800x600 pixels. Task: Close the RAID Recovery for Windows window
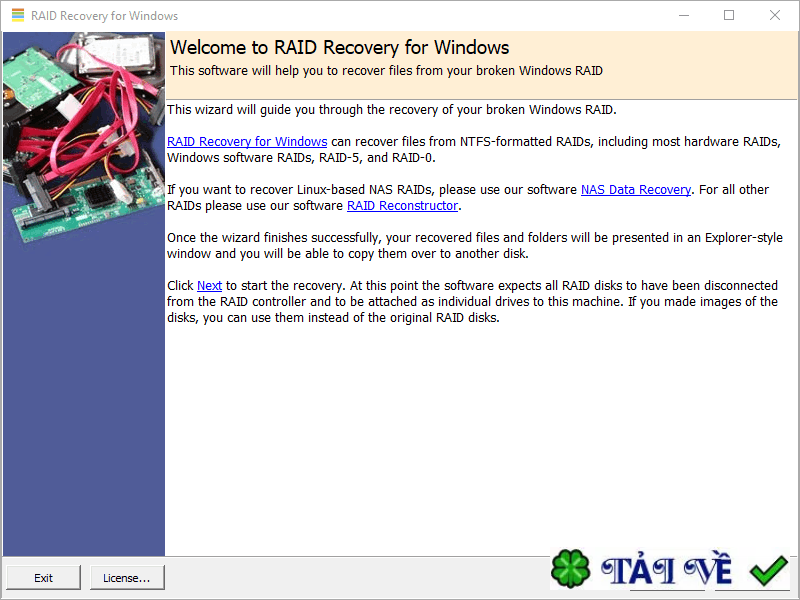click(775, 15)
